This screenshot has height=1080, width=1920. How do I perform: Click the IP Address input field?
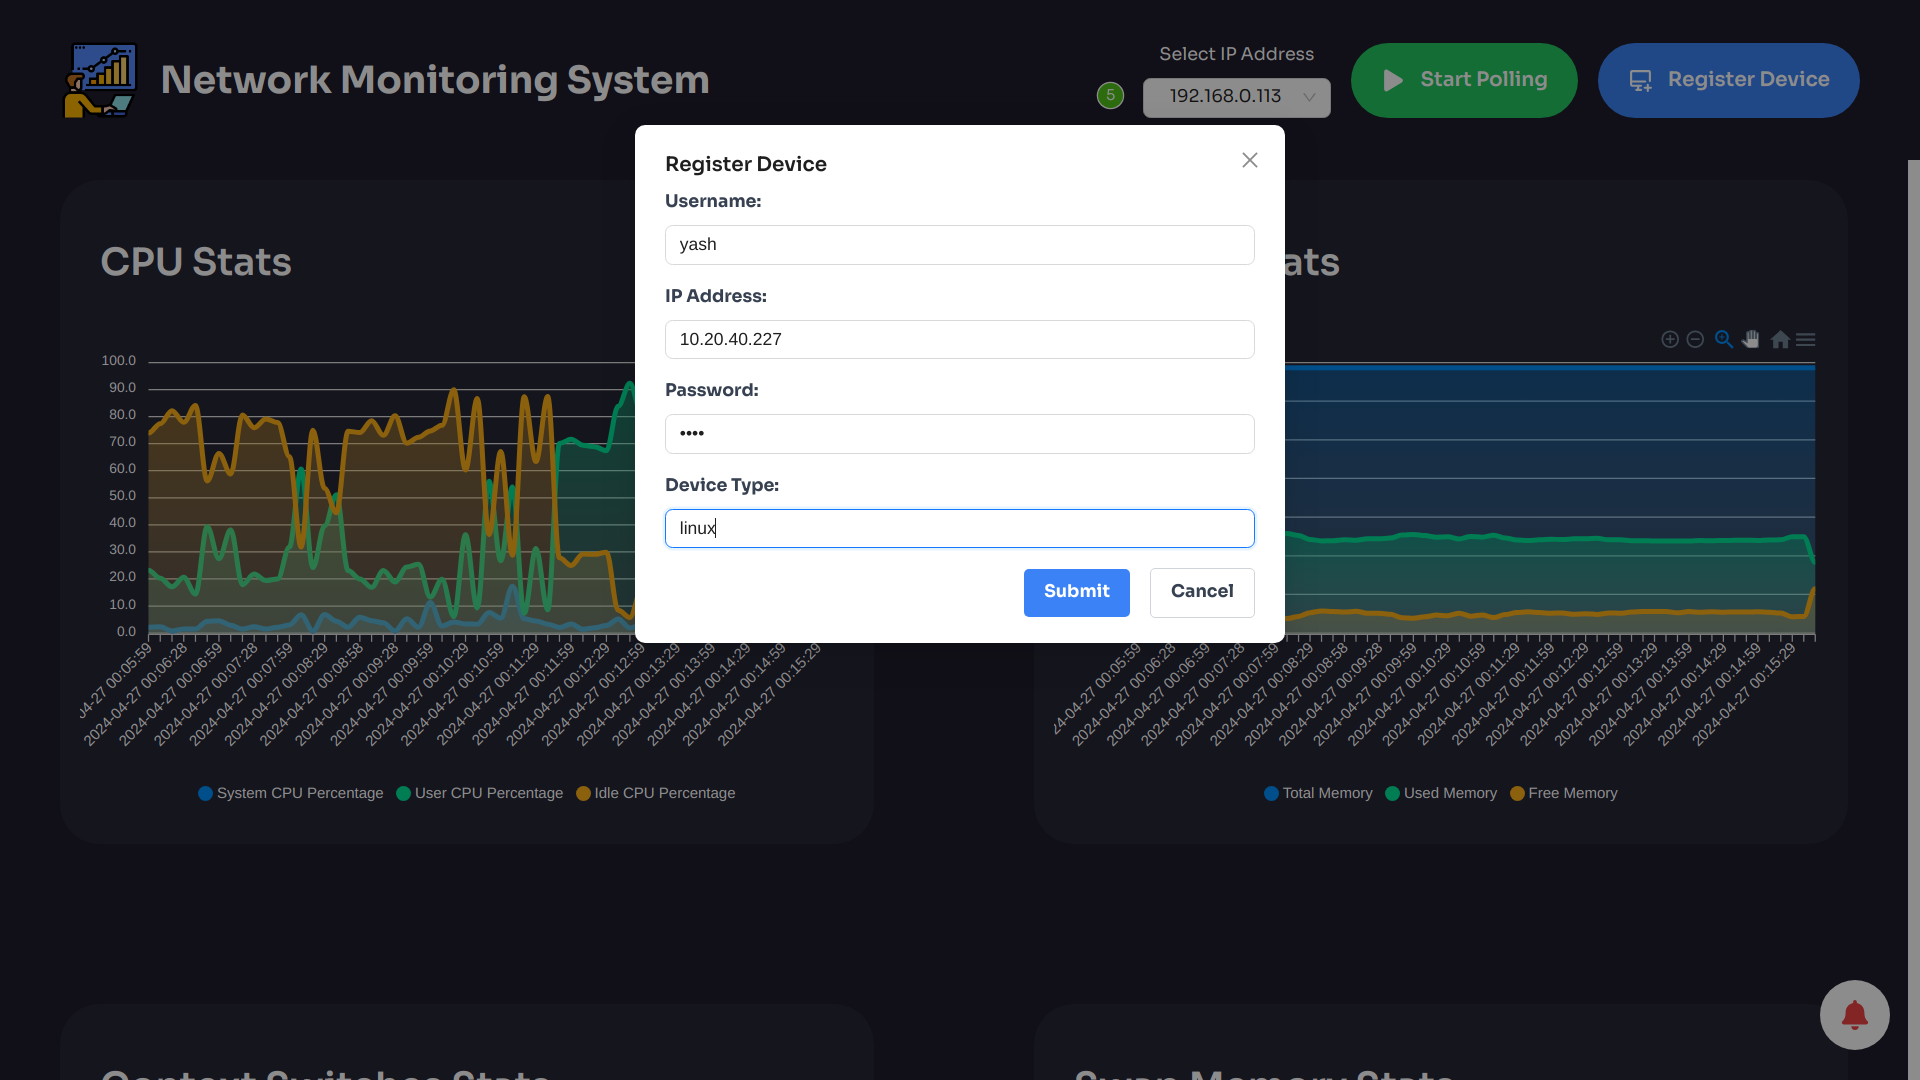click(959, 340)
